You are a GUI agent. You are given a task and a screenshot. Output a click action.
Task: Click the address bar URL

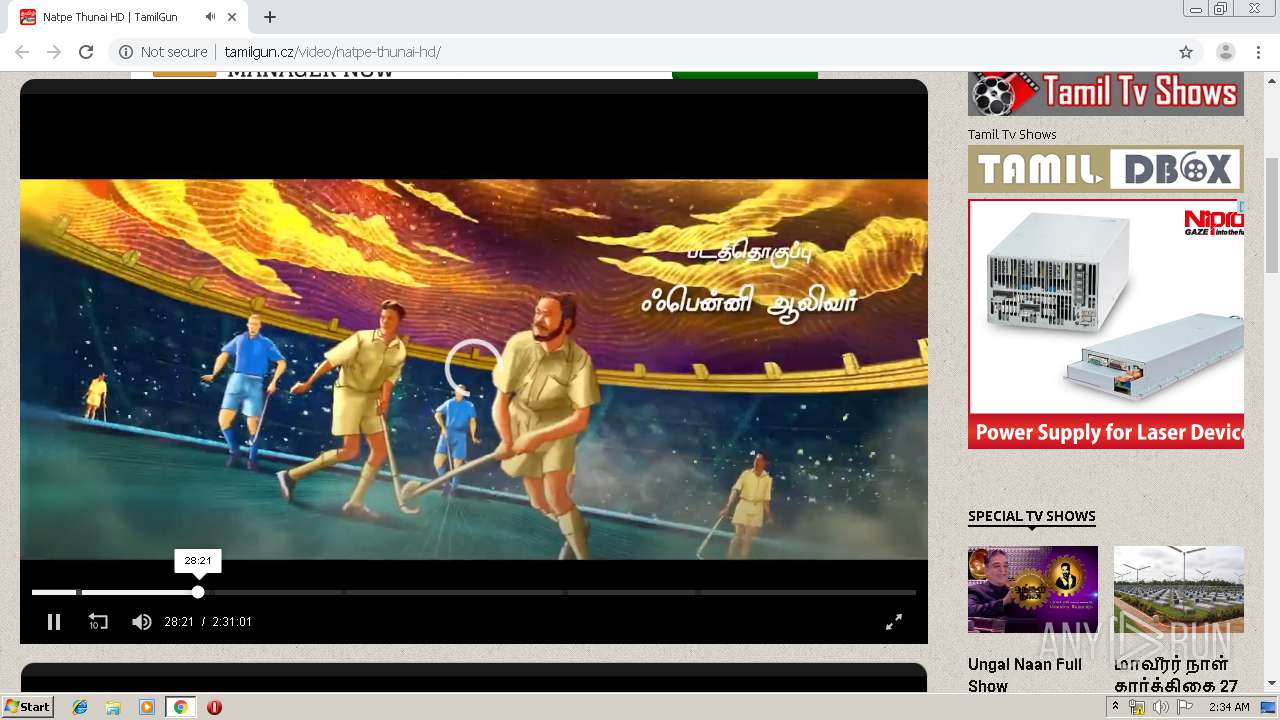(x=332, y=52)
